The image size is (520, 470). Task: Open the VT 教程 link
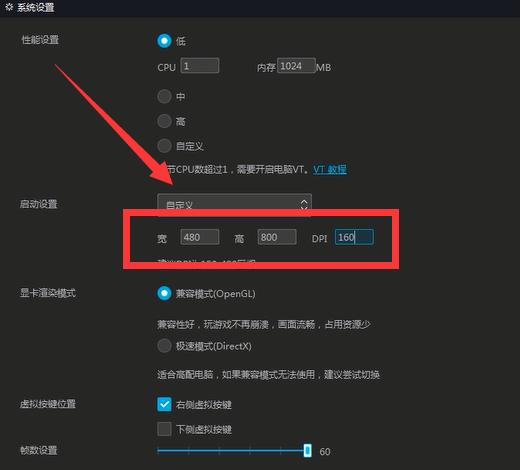(330, 170)
